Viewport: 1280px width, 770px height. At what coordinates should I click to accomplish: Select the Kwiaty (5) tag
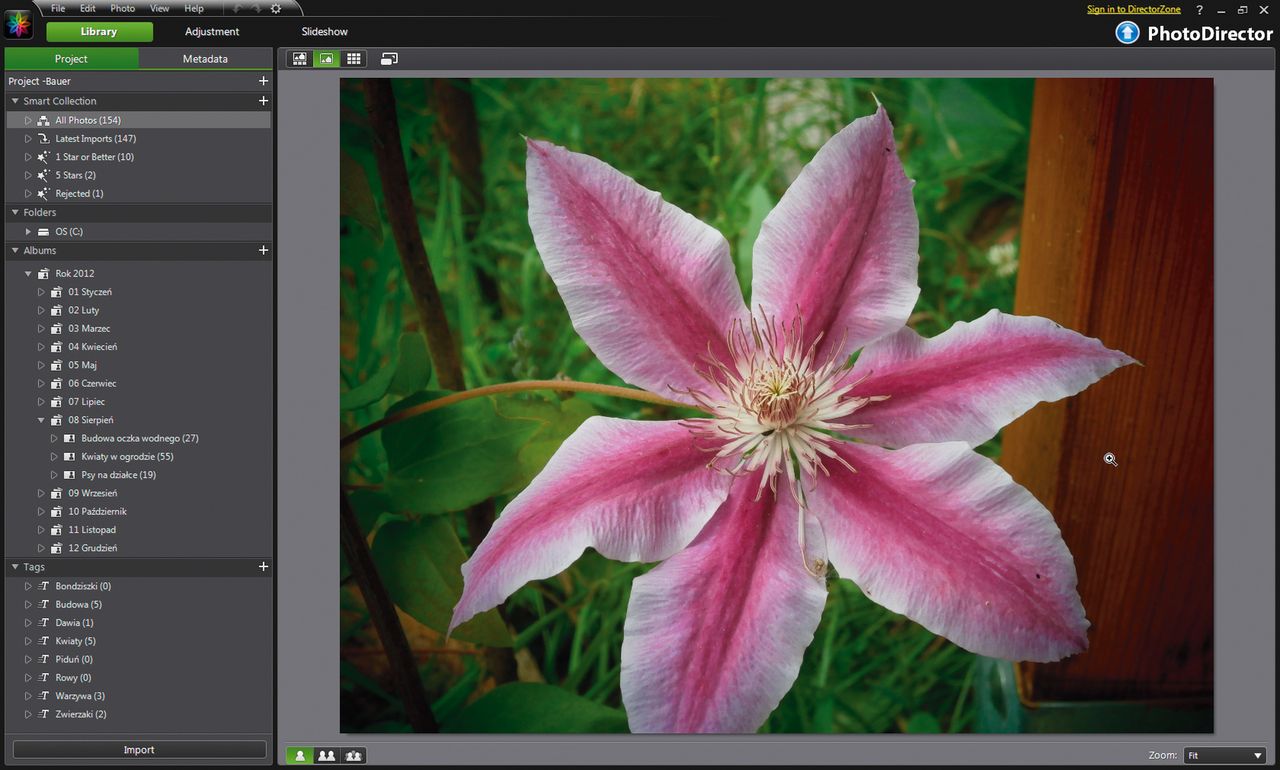pos(76,641)
